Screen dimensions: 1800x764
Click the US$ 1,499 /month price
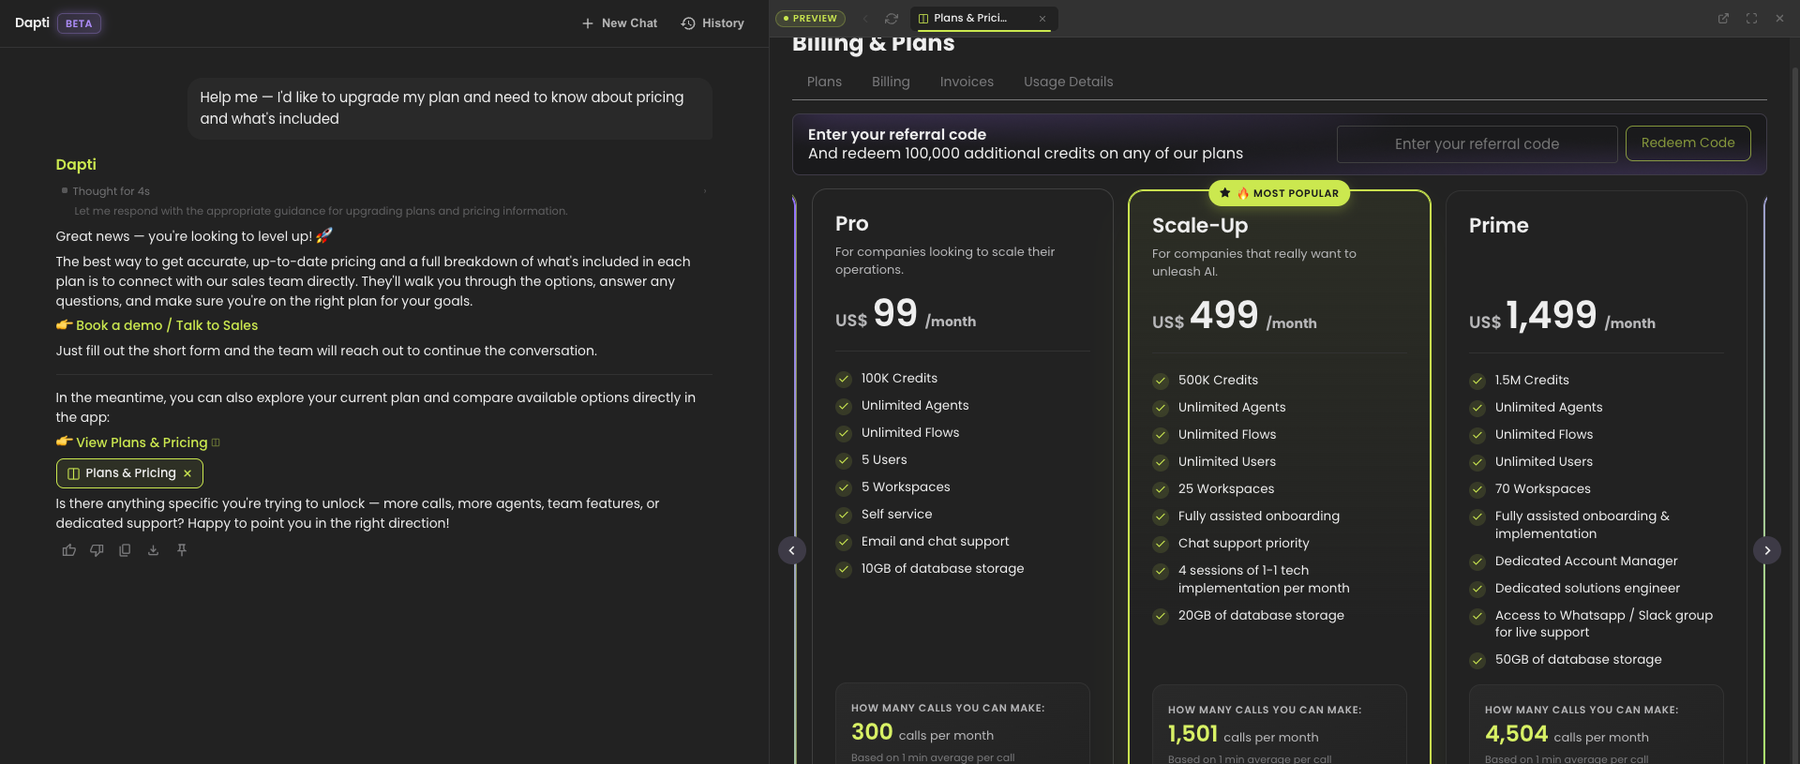[x=1562, y=316]
